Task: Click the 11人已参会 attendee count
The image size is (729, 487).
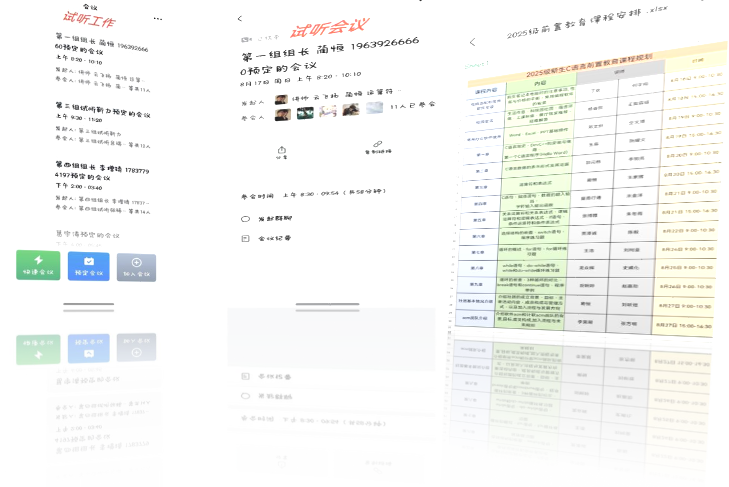Action: click(x=413, y=105)
